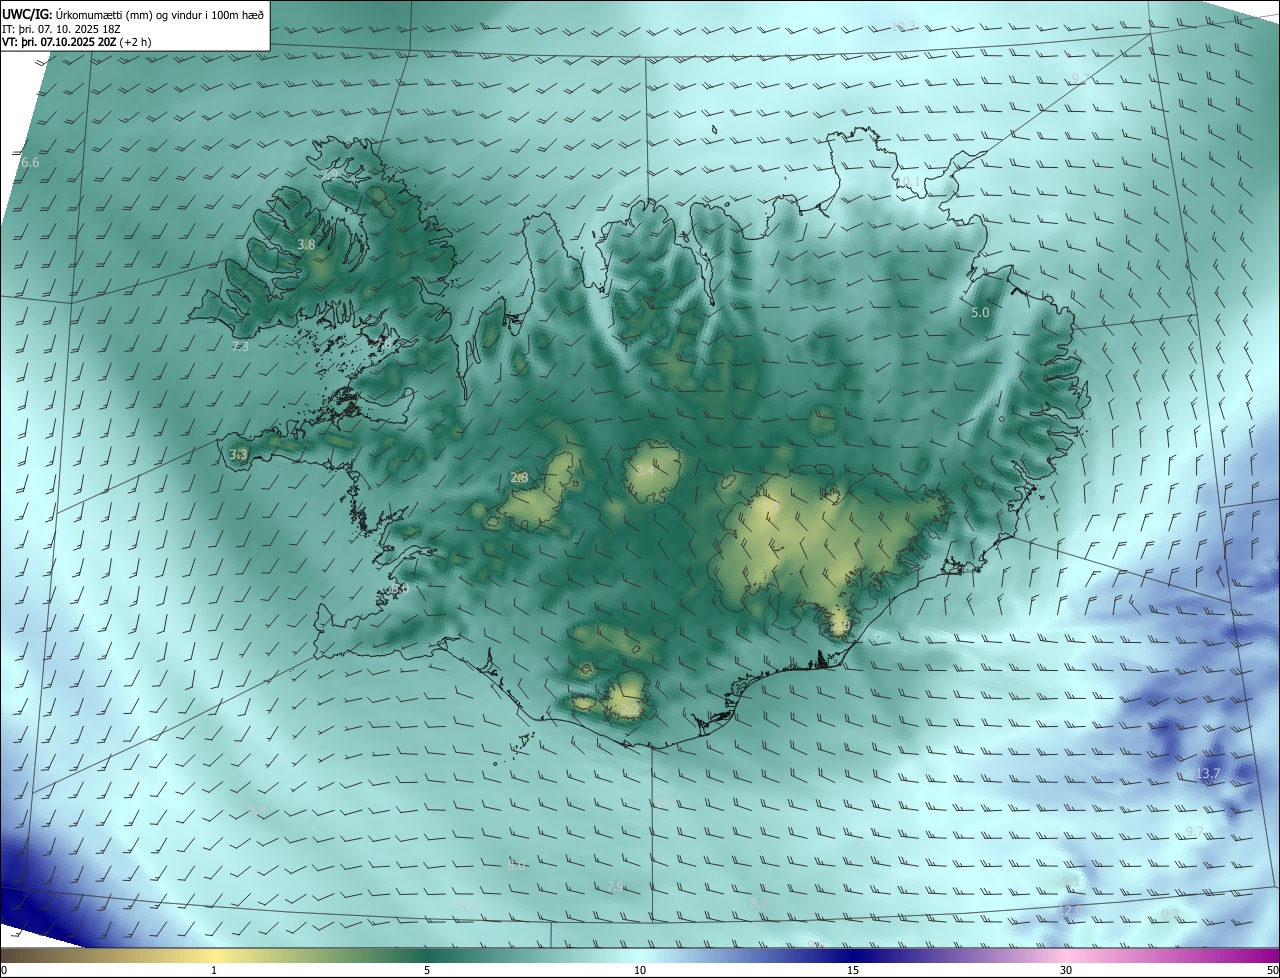Screen dimensions: 1280x978
Task: Click the colorbar tick label 50
Action: (1272, 970)
